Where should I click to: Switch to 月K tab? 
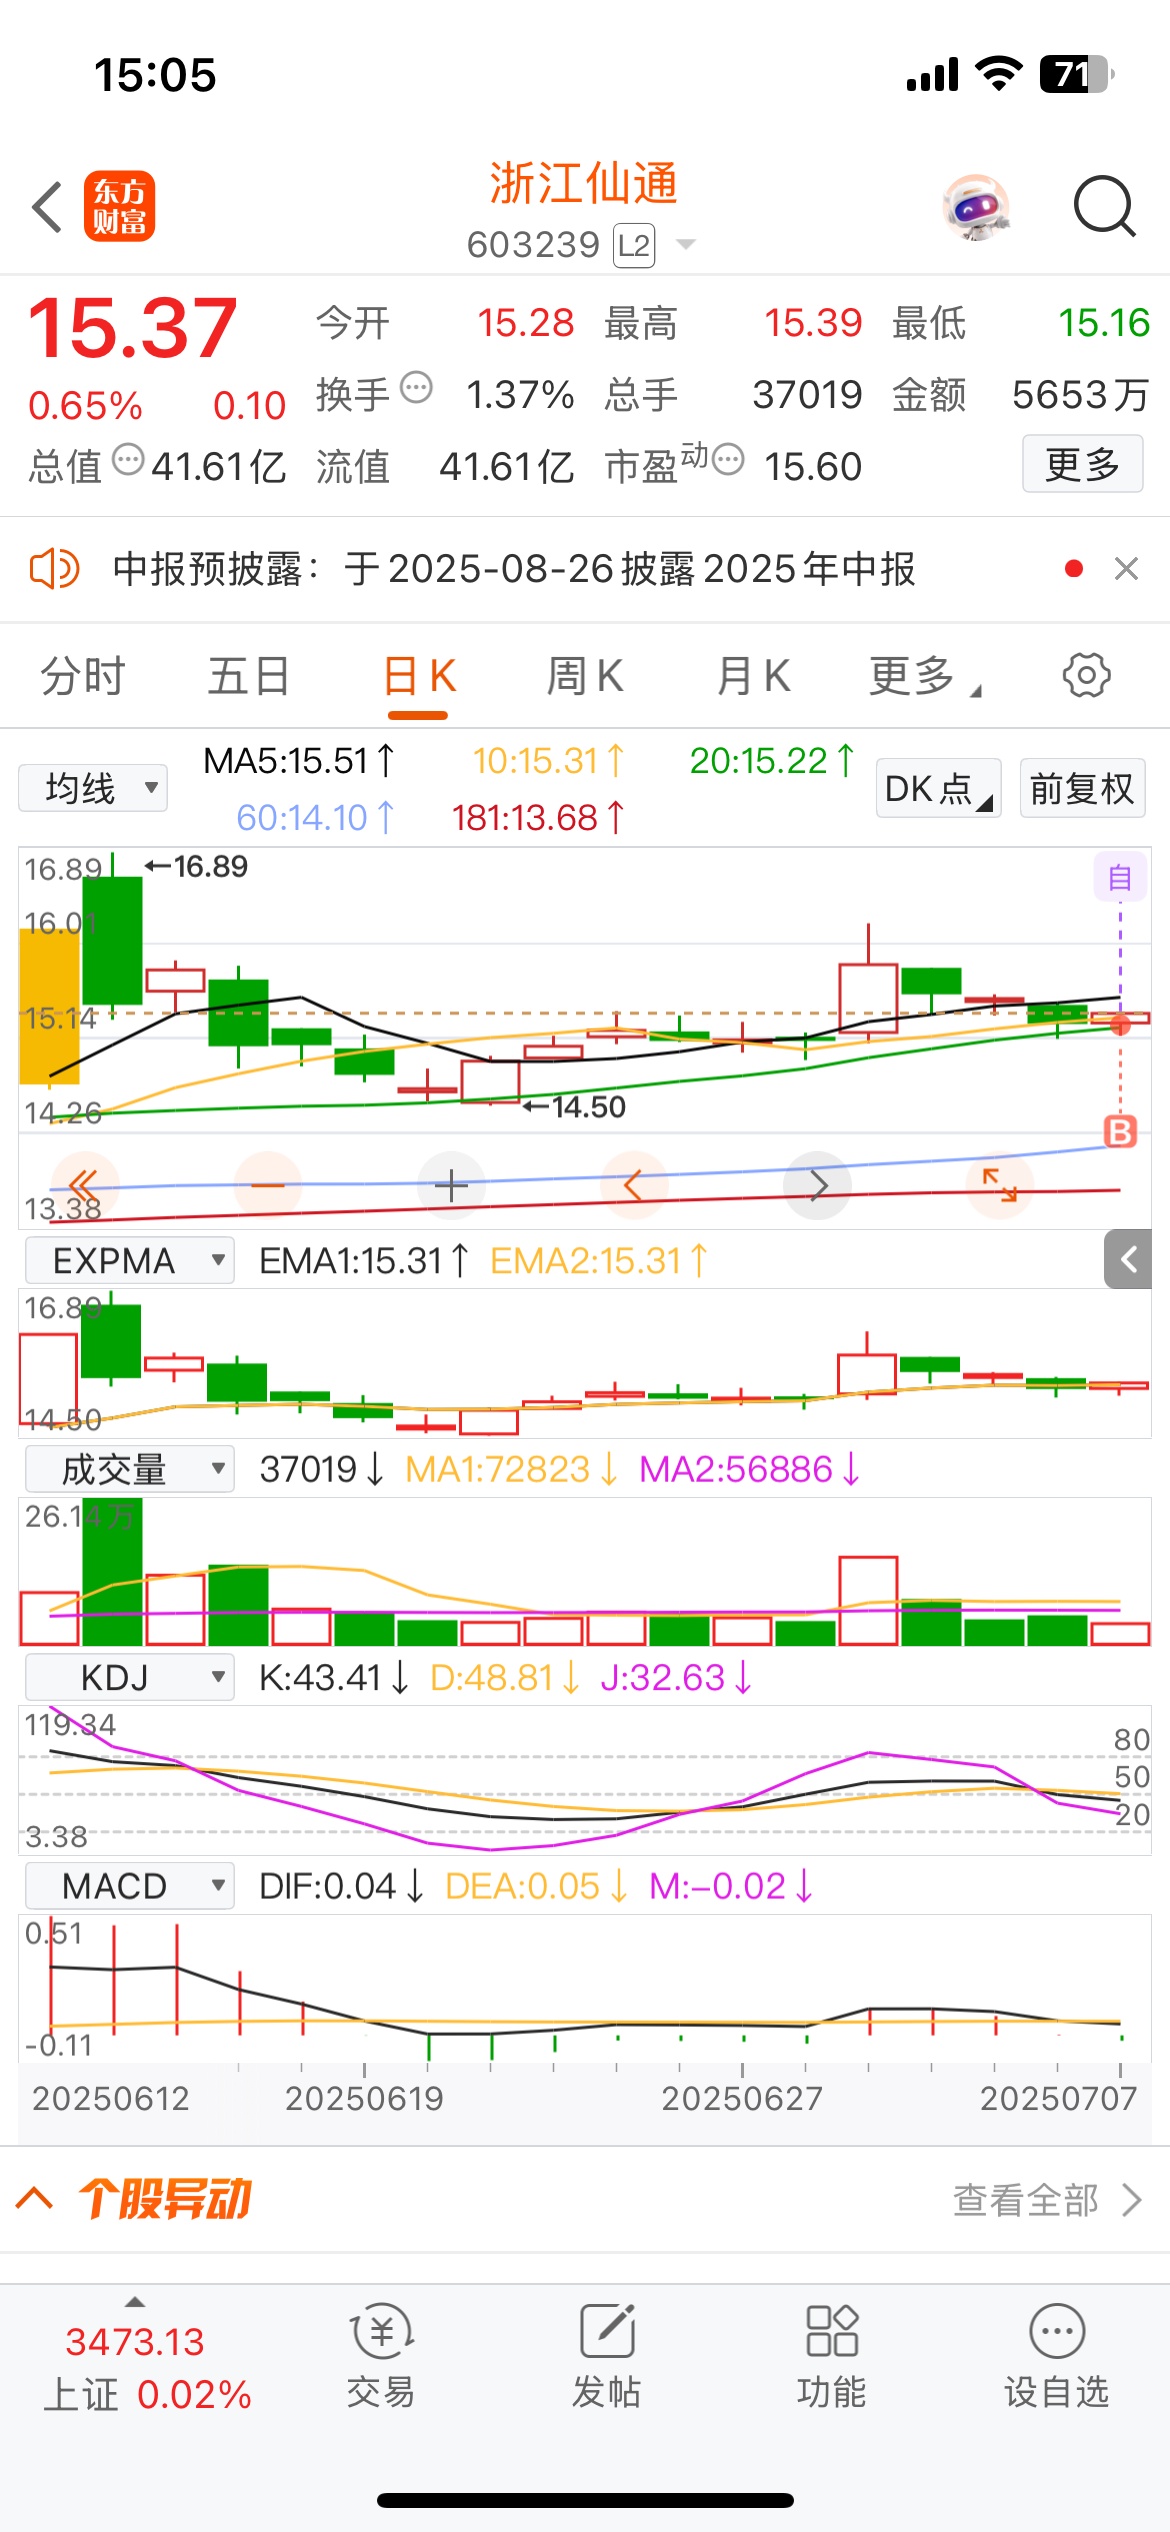(753, 676)
